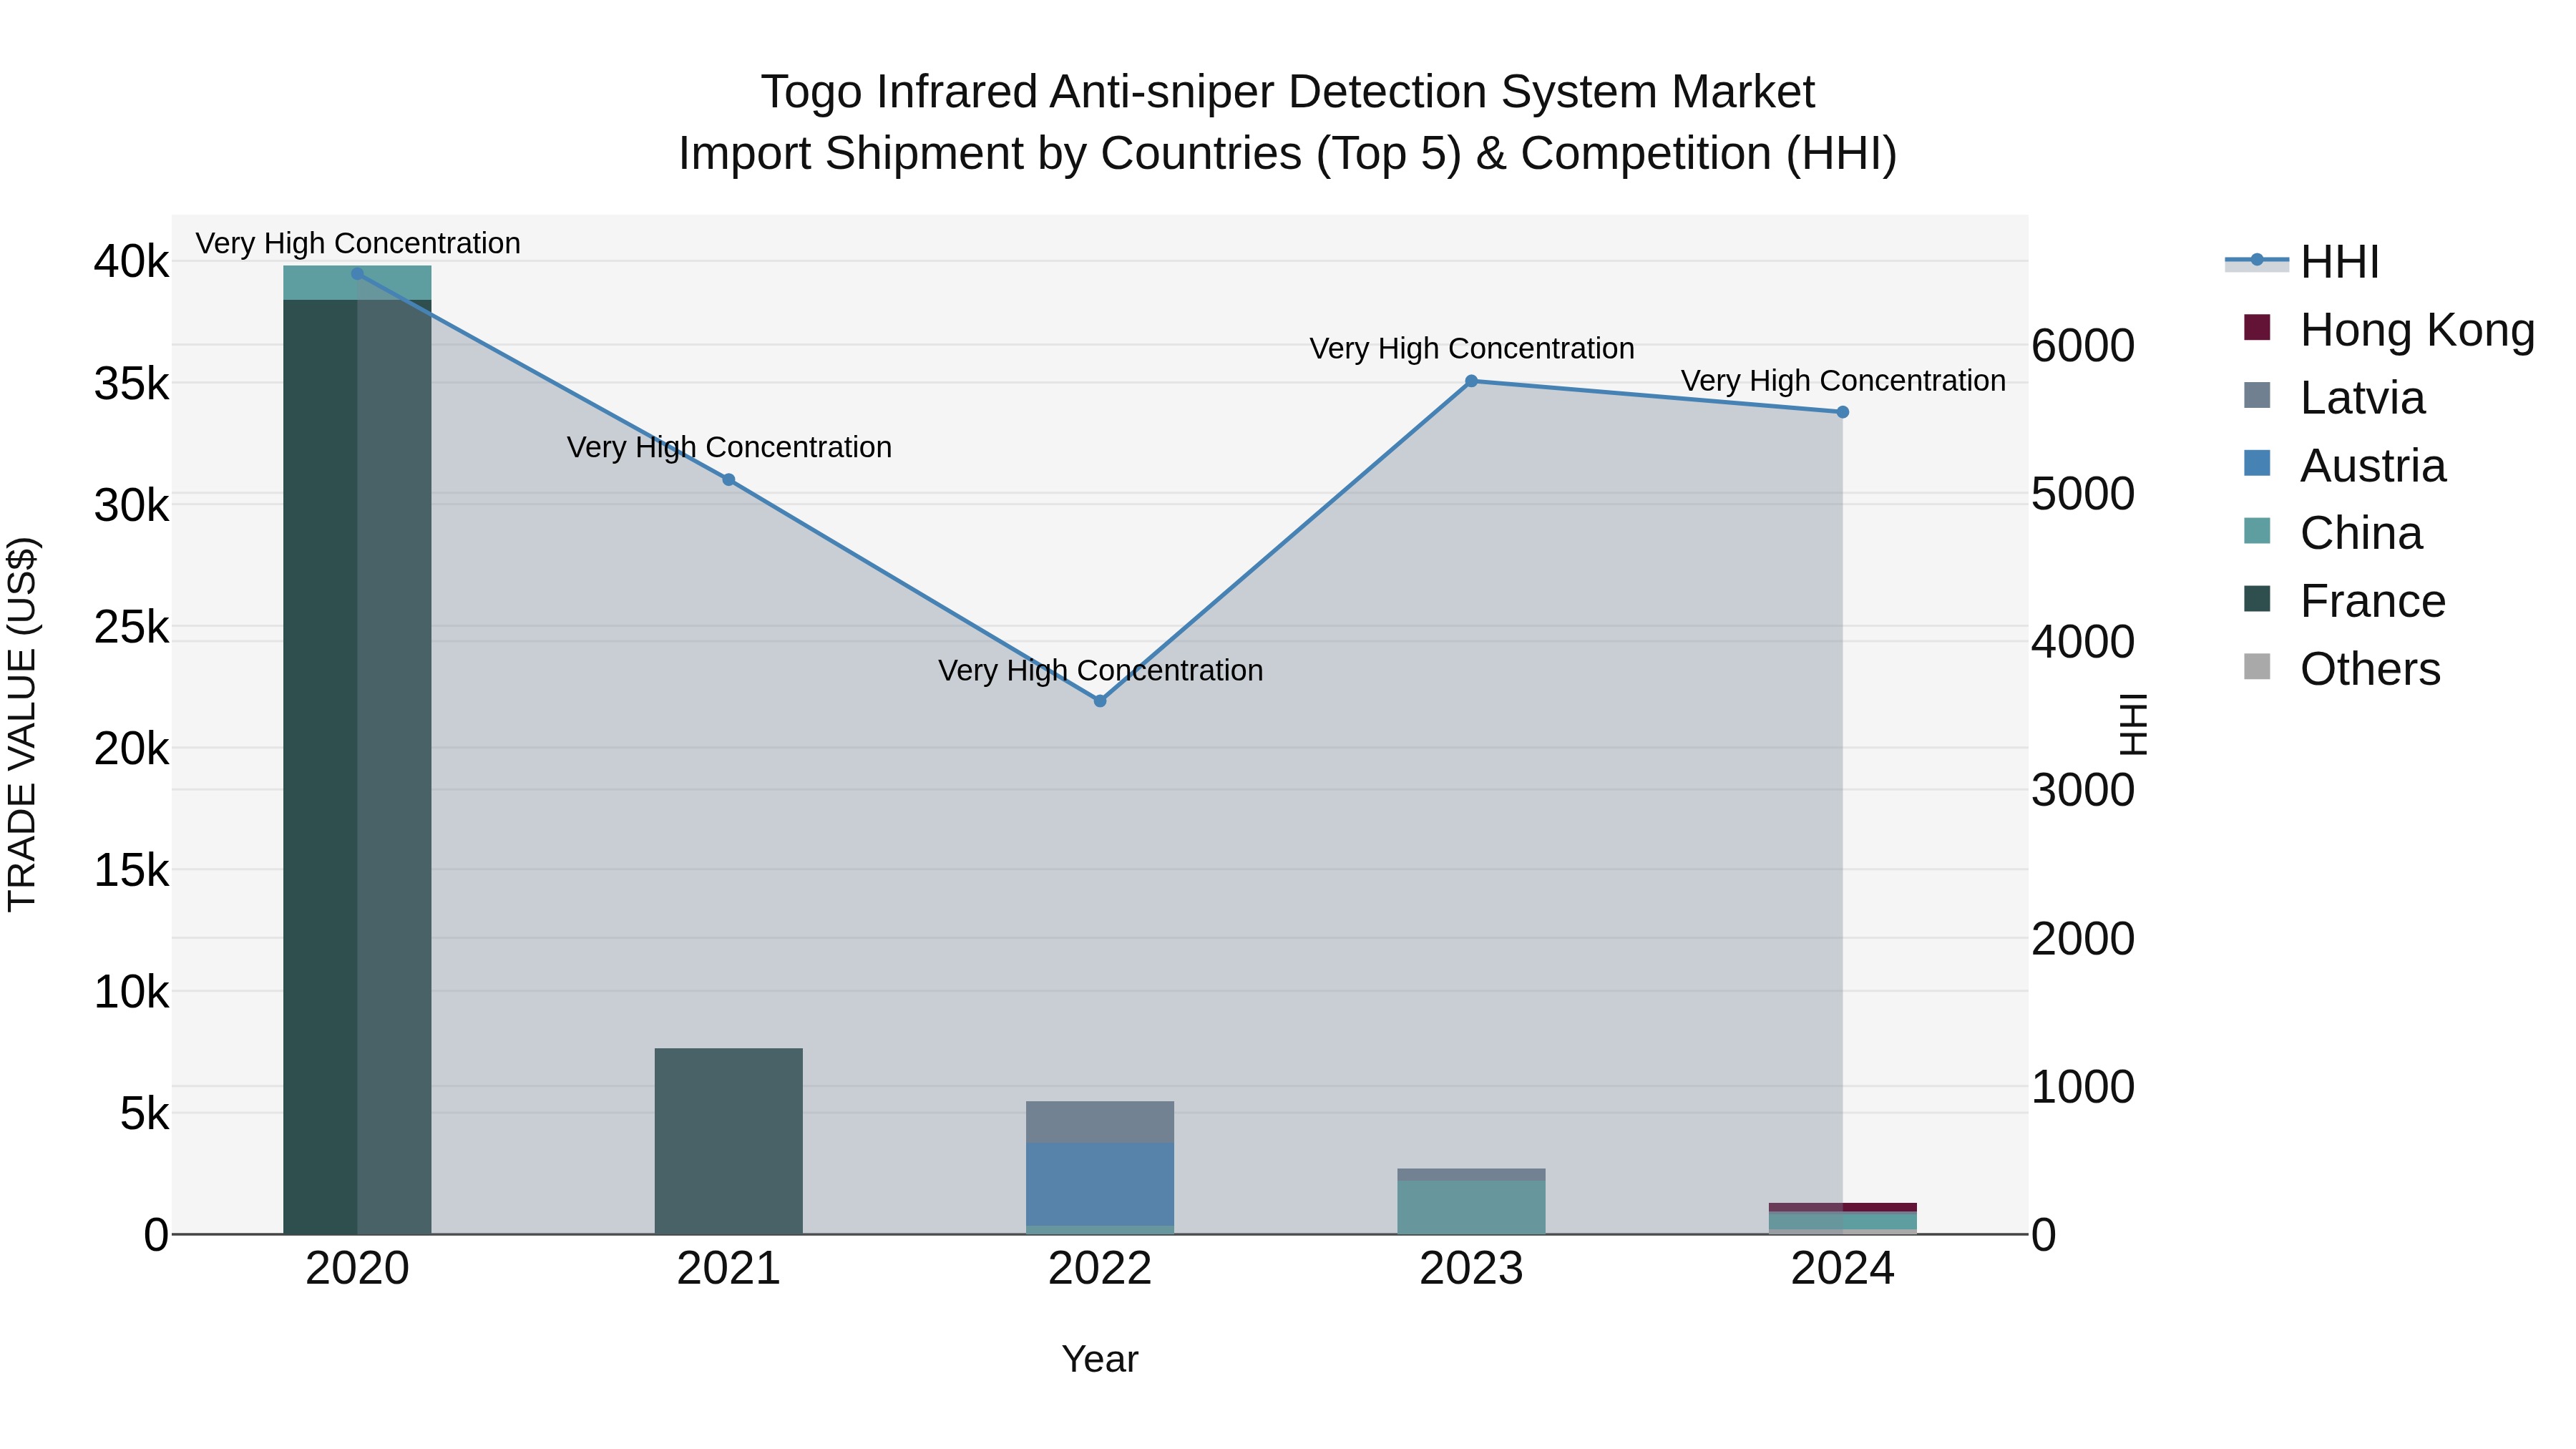This screenshot has height=1449, width=2576.
Task: Toggle France legend entry
Action: [2345, 601]
